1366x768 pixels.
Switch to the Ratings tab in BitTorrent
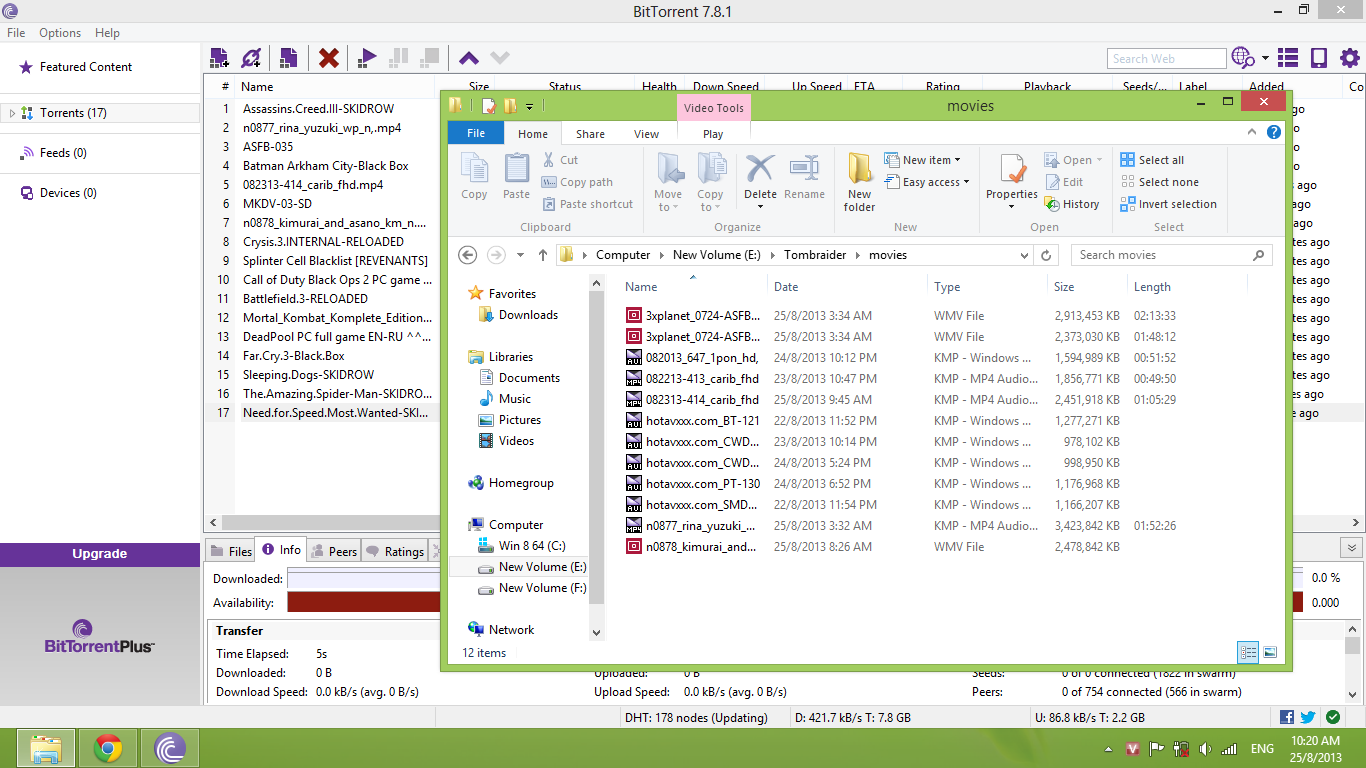[394, 551]
